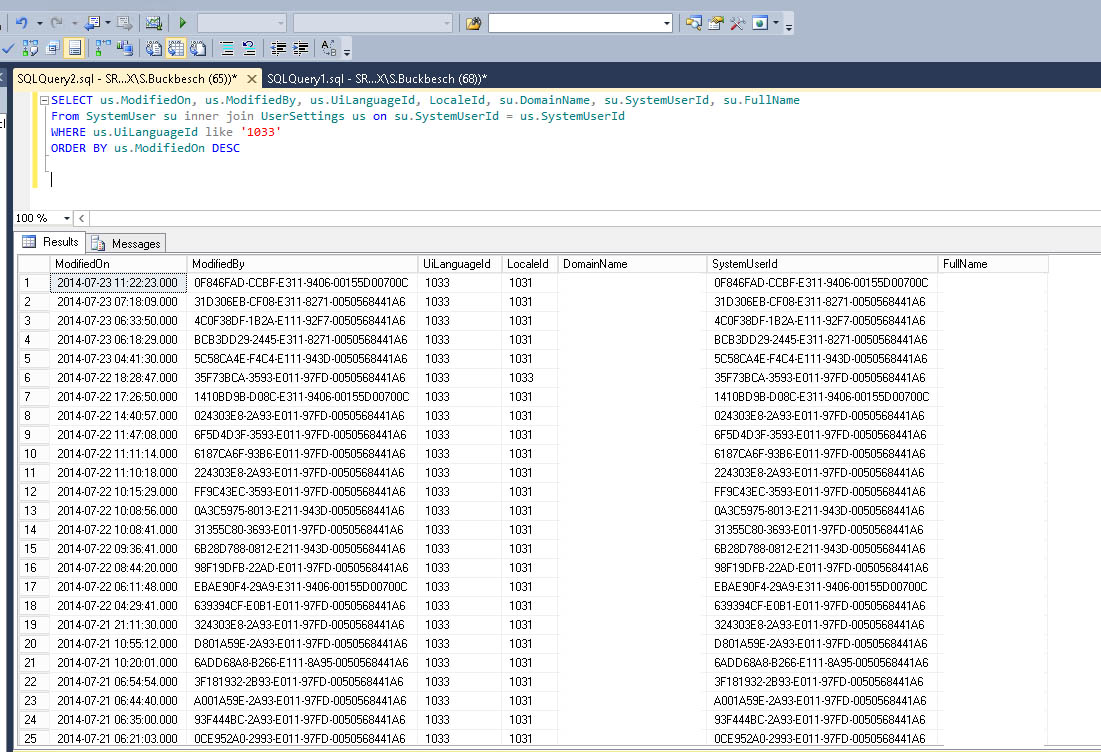The width and height of the screenshot is (1101, 752).
Task: Switch to the Messages tab
Action: [x=126, y=243]
